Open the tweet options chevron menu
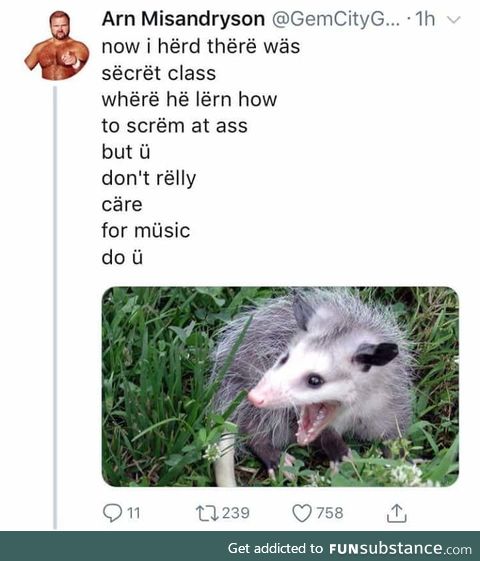The width and height of the screenshot is (480, 561). pos(454,20)
